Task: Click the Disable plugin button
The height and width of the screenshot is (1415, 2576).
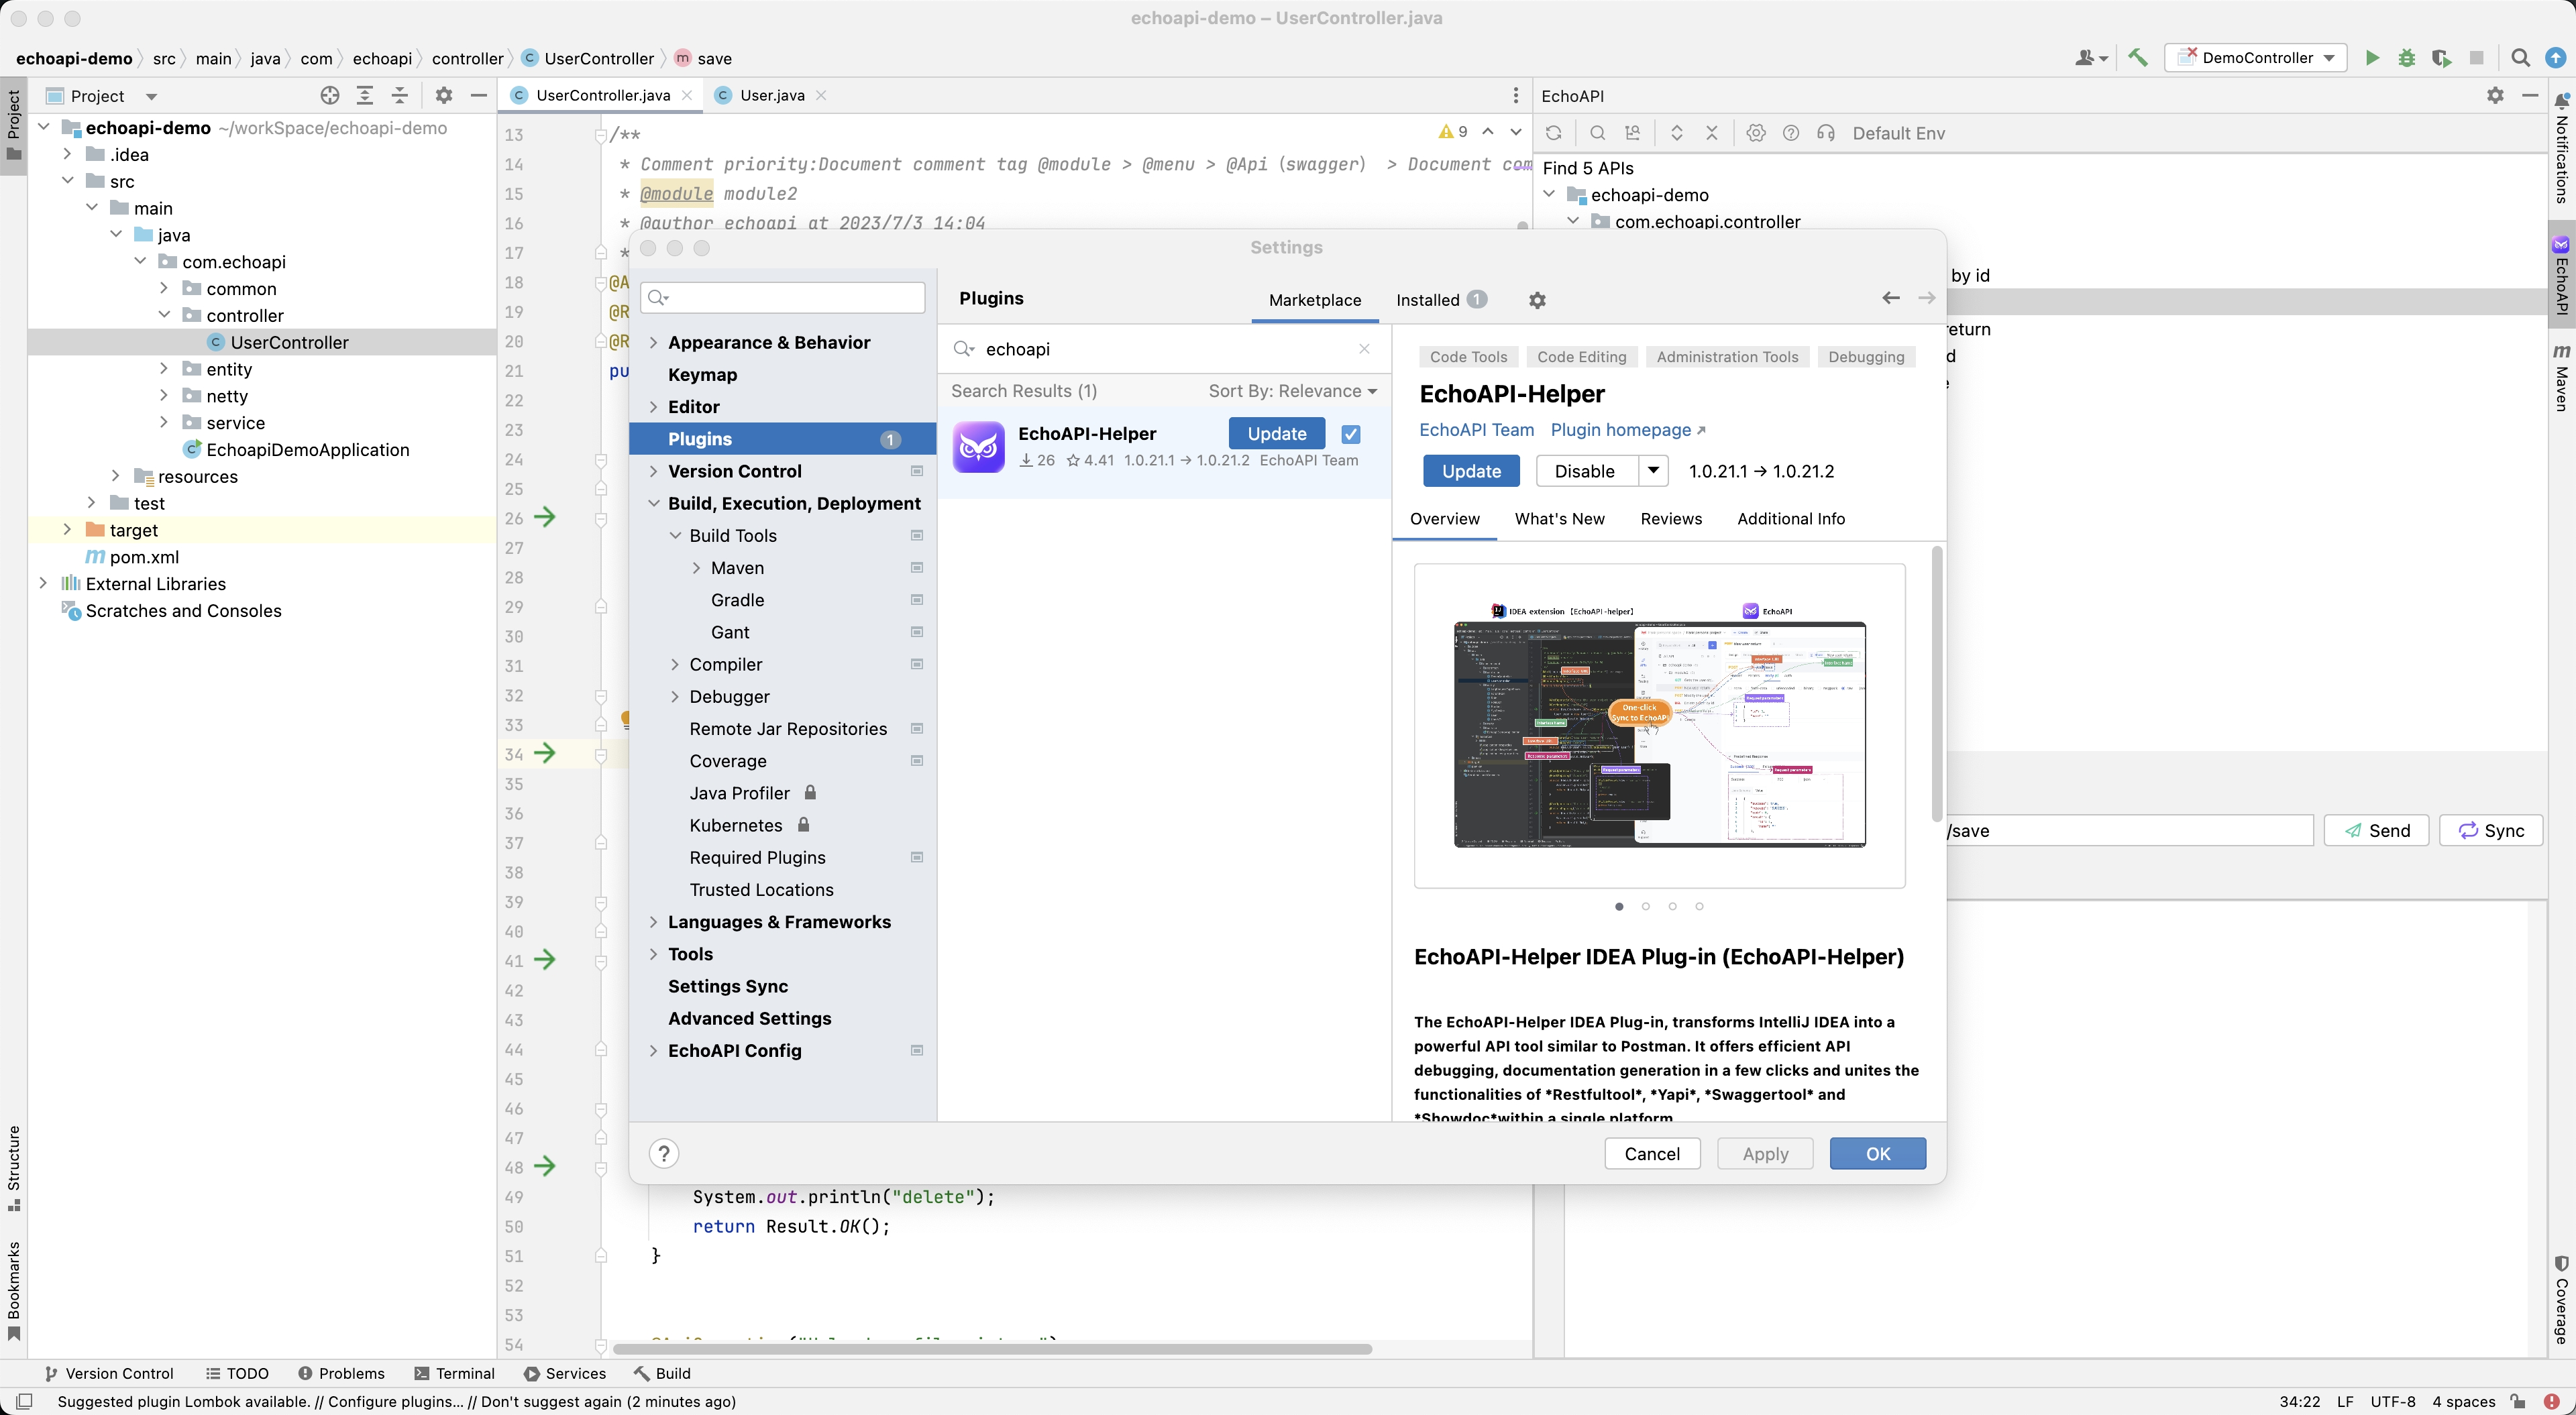Action: [1587, 471]
